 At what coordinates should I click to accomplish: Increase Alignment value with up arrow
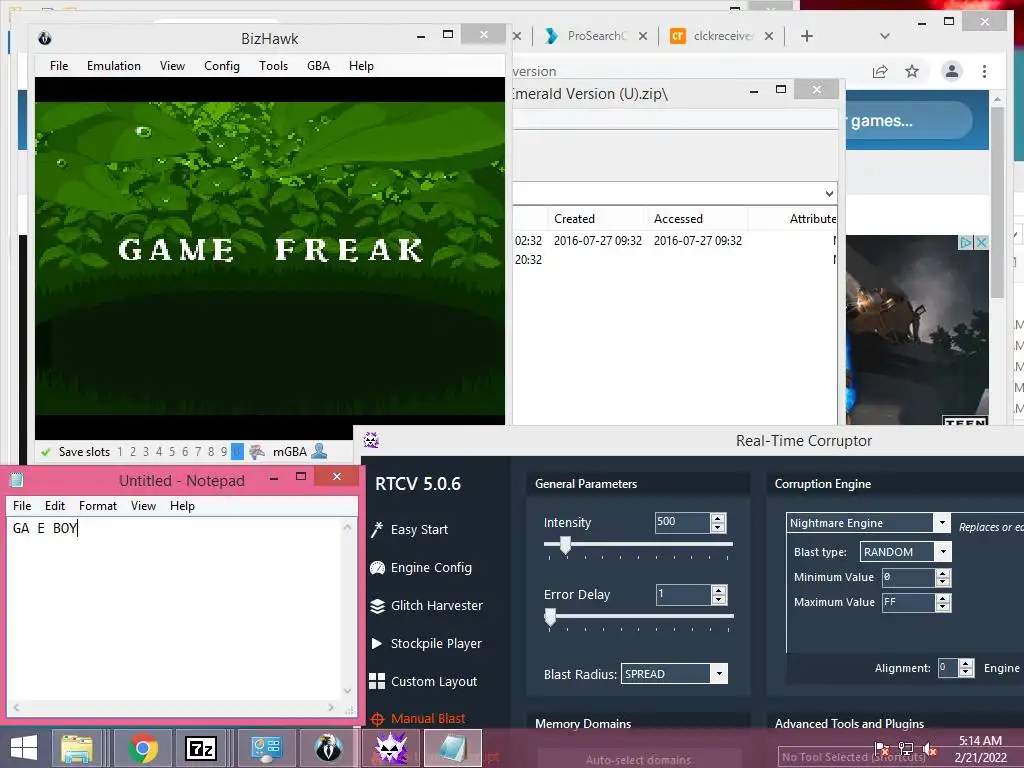(966, 663)
